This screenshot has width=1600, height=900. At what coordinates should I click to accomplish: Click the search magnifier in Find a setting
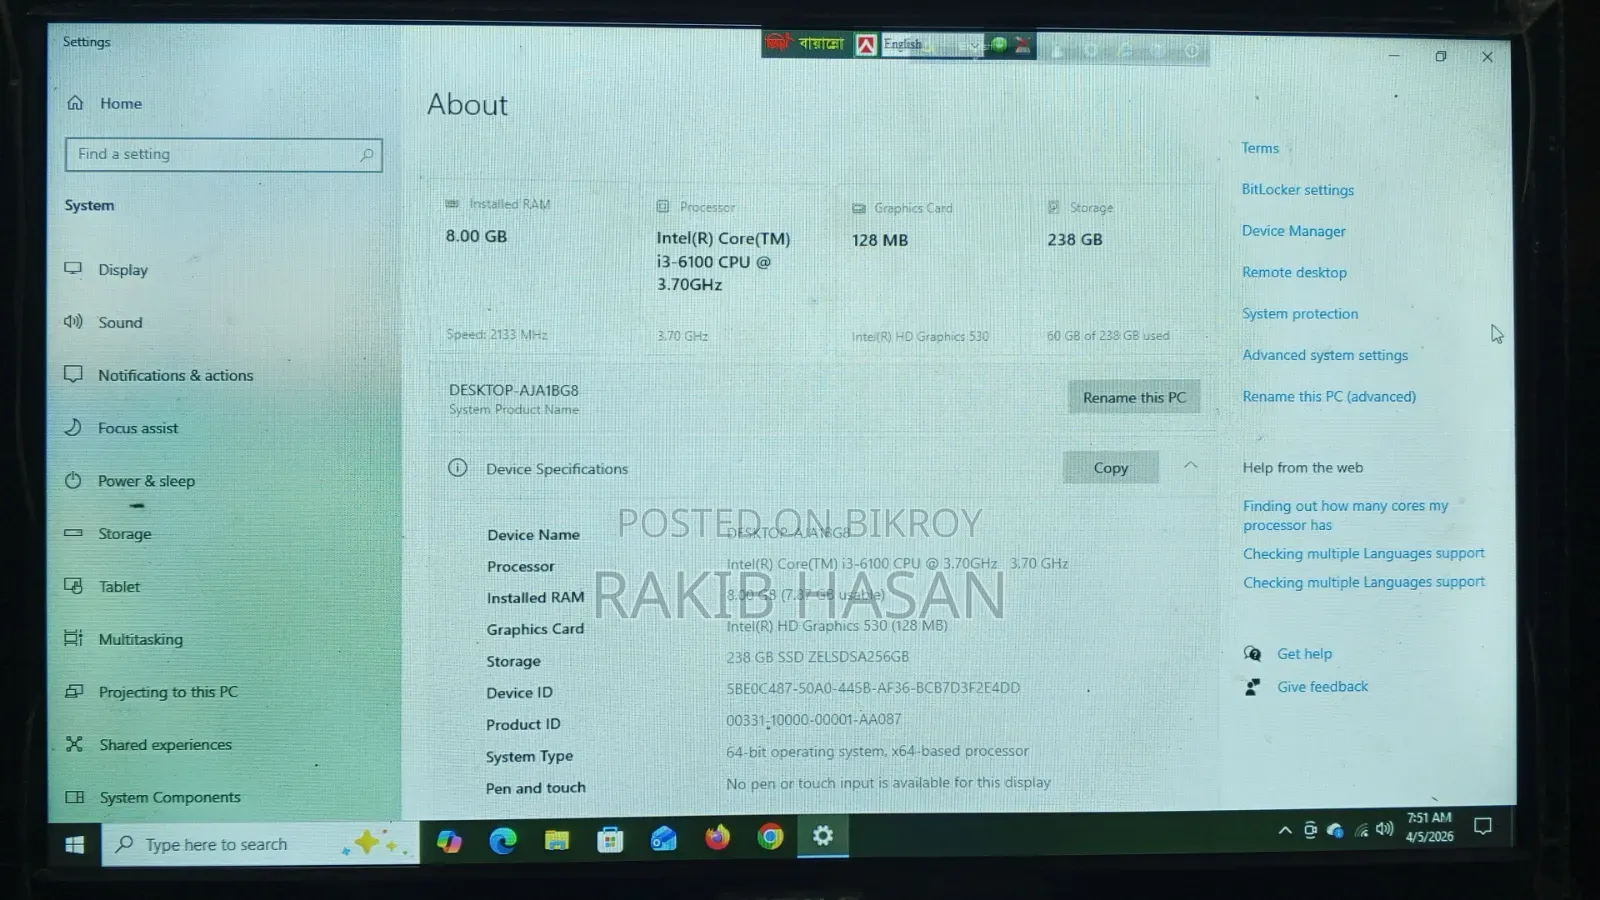tap(366, 155)
